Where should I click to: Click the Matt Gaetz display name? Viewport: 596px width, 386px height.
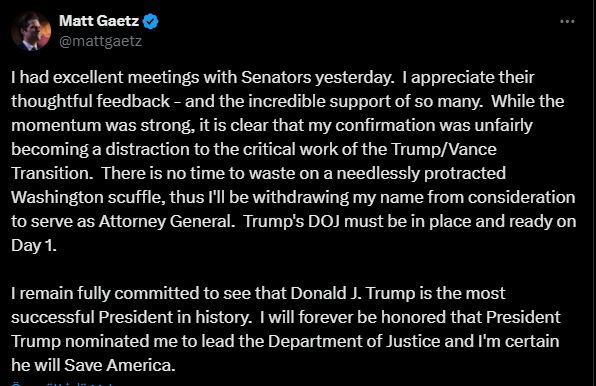point(99,21)
